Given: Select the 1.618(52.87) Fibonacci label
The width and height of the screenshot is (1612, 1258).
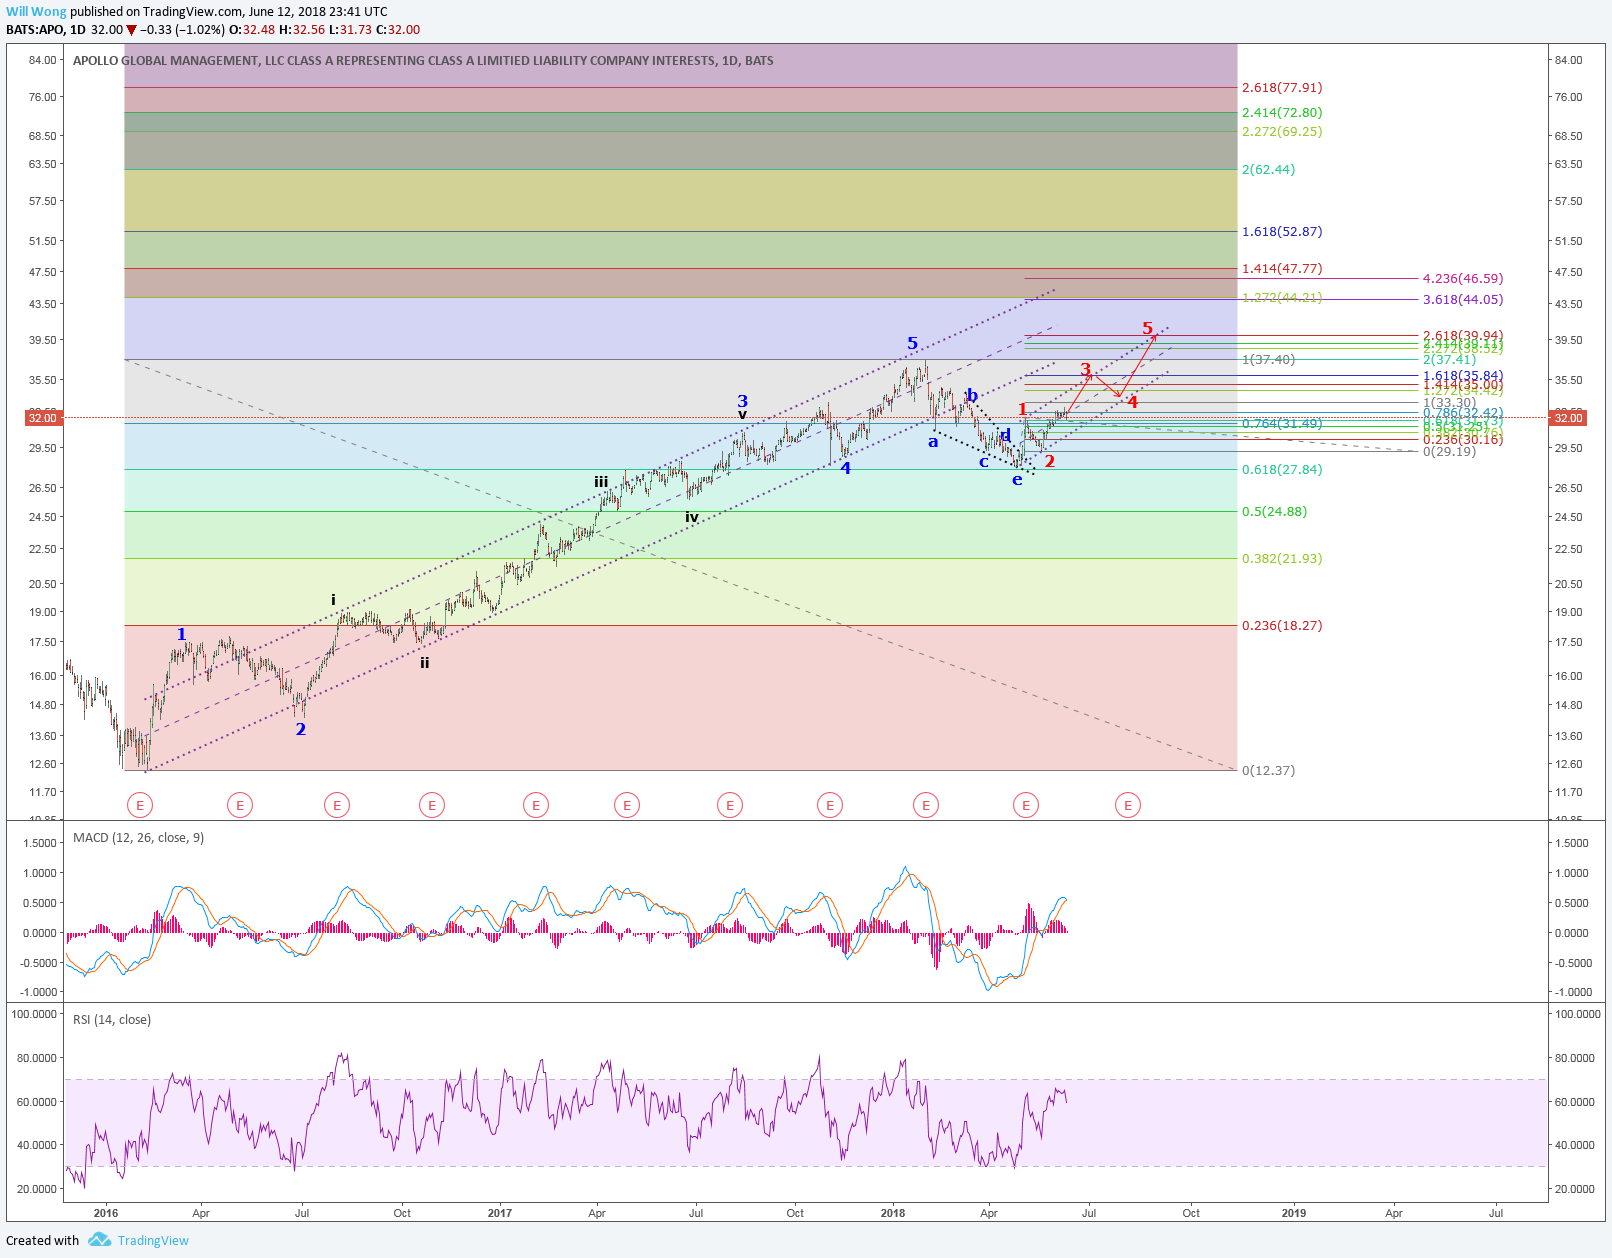Looking at the screenshot, I should [1282, 232].
